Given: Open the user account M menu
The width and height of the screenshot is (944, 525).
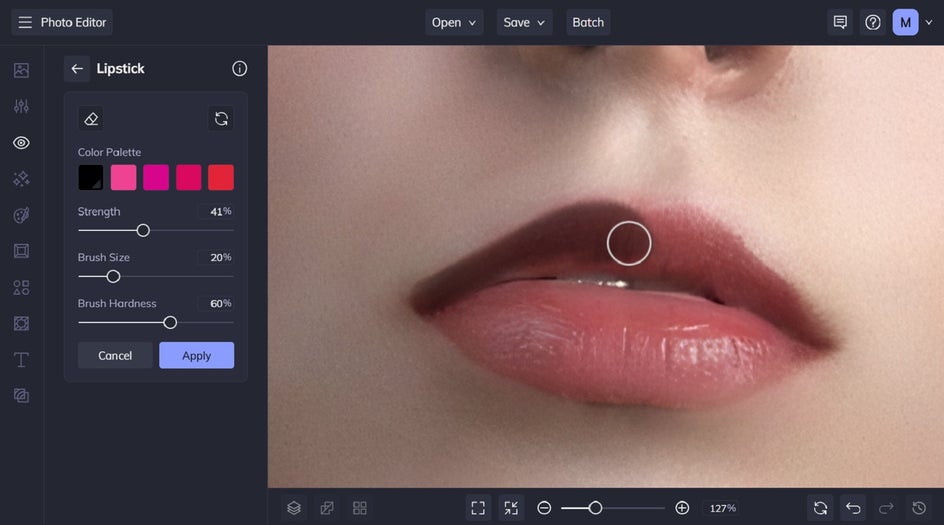Looking at the screenshot, I should 905,22.
